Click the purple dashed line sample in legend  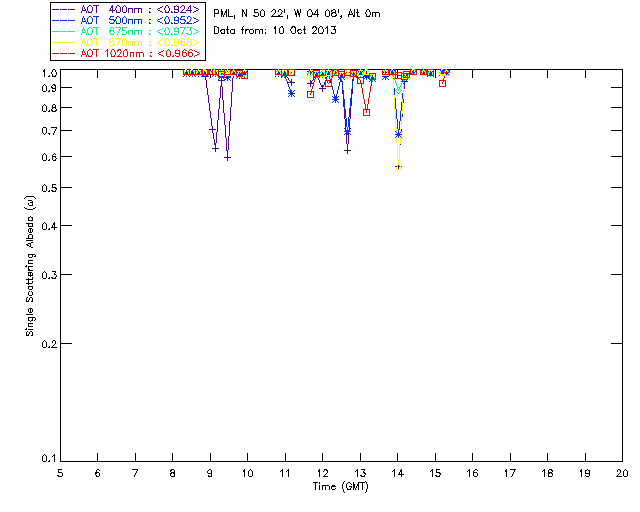(x=64, y=9)
